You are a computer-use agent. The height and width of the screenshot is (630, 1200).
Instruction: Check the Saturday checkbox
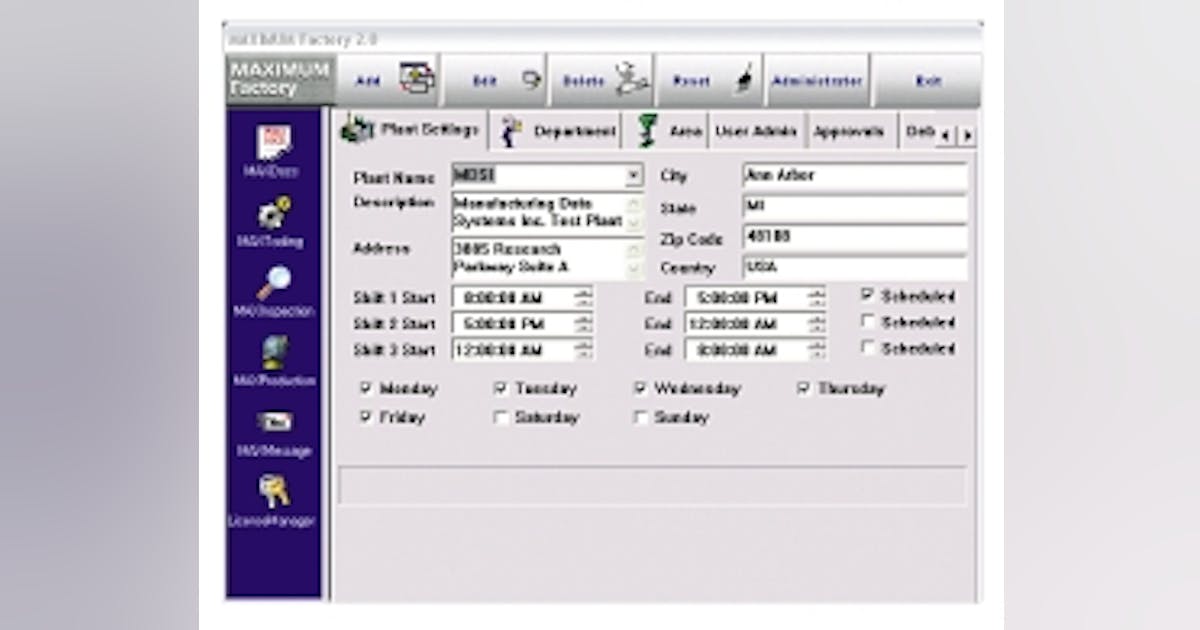[502, 417]
